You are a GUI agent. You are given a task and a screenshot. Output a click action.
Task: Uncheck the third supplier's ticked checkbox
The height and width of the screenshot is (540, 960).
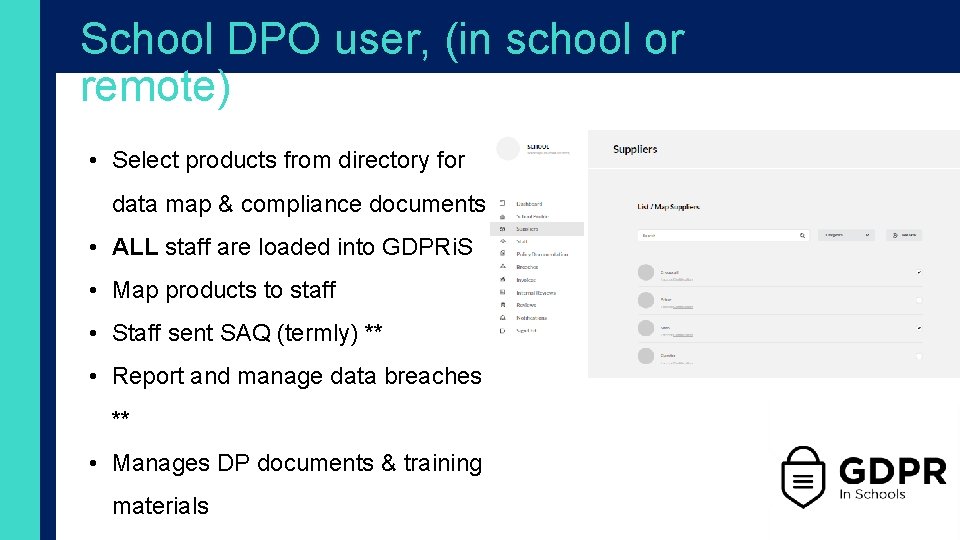click(x=919, y=328)
